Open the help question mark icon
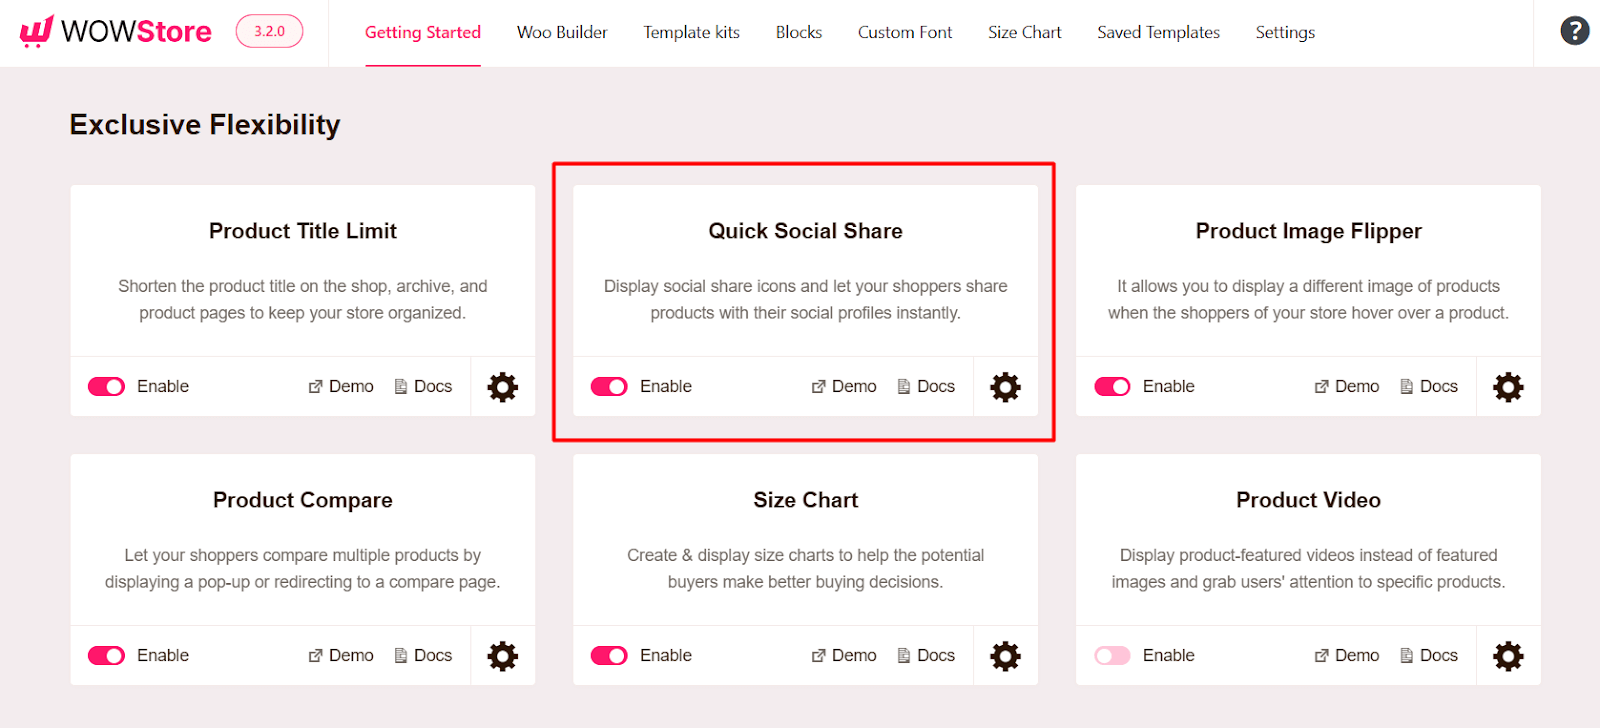 (1573, 30)
